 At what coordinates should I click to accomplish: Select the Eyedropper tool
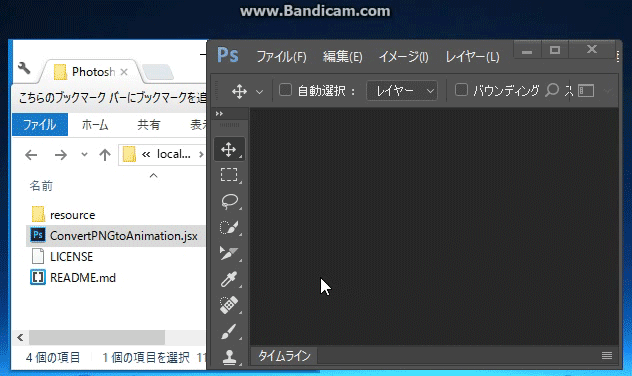click(229, 279)
